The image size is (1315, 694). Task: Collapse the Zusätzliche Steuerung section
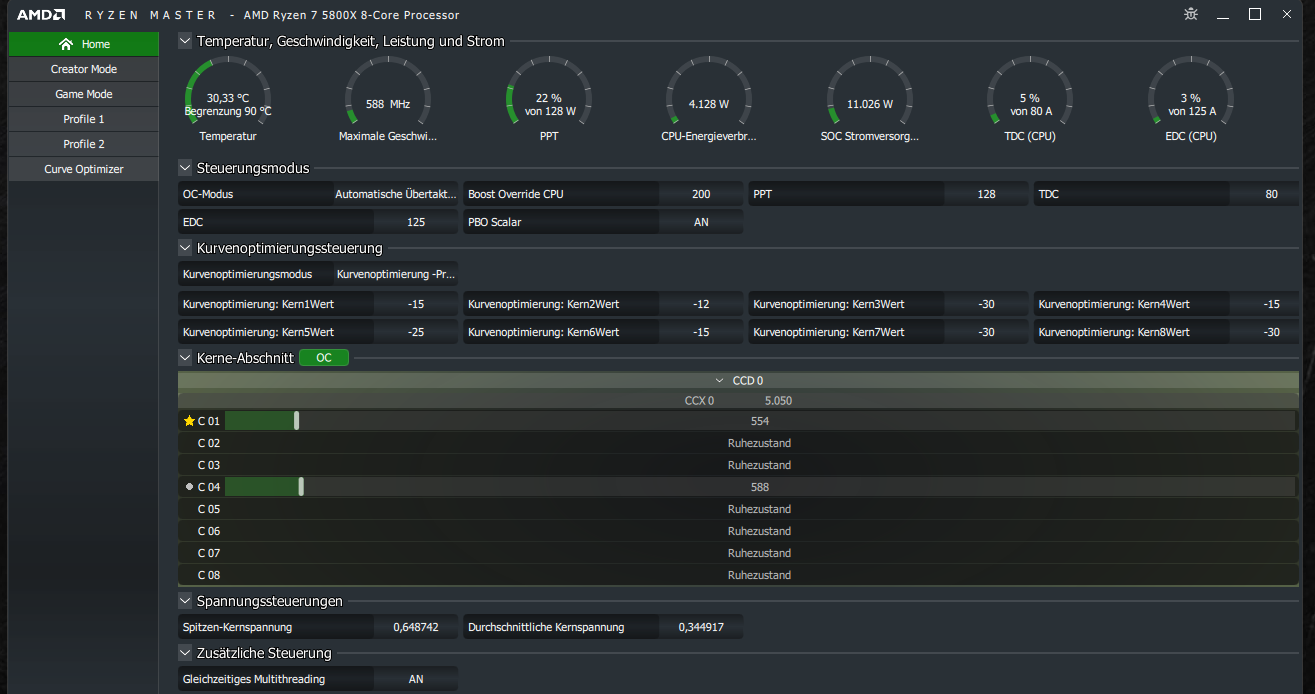[185, 653]
